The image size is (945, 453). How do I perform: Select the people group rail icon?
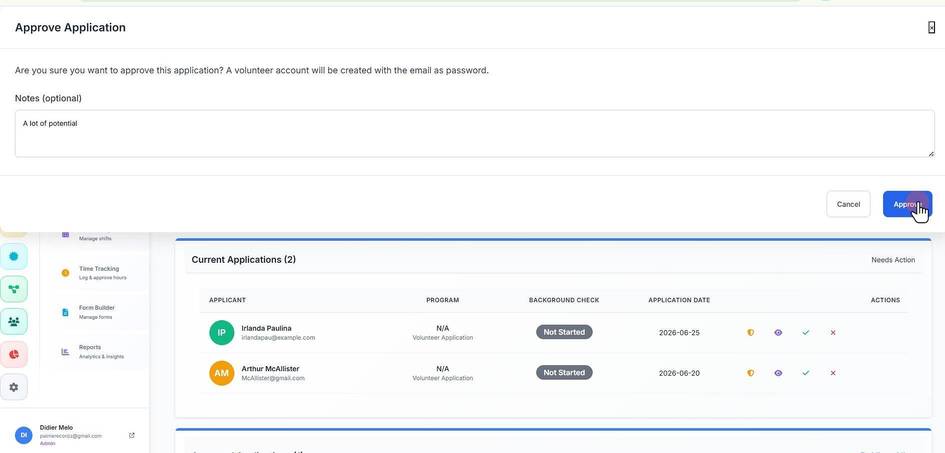(x=14, y=322)
